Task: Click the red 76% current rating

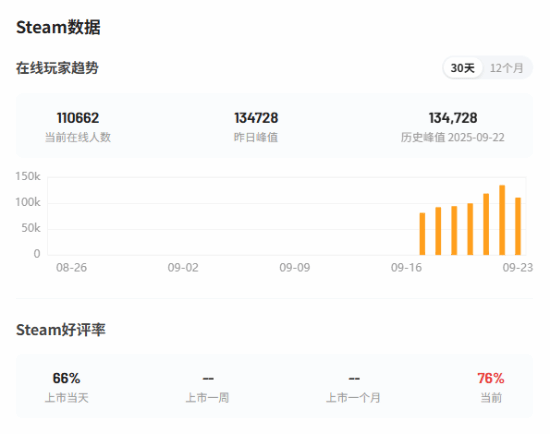Action: (x=491, y=378)
